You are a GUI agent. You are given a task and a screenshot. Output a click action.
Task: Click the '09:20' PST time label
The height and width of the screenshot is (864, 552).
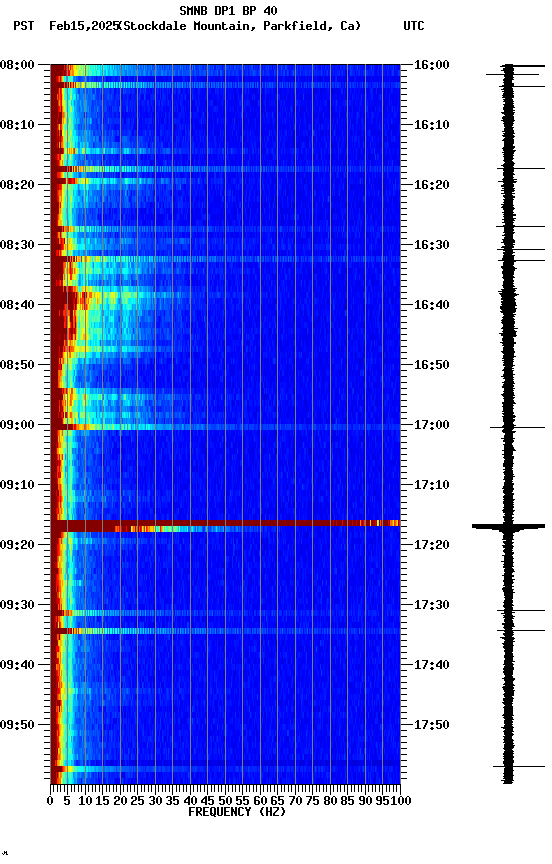pos(17,545)
